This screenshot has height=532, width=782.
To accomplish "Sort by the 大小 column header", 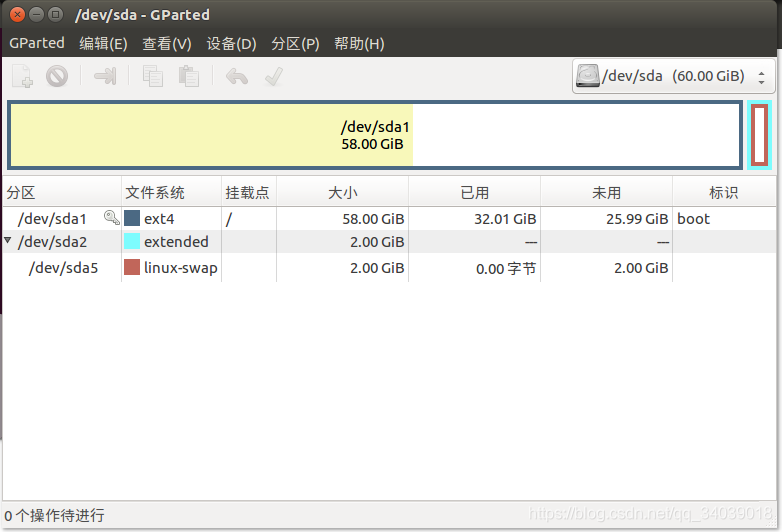I will [343, 192].
